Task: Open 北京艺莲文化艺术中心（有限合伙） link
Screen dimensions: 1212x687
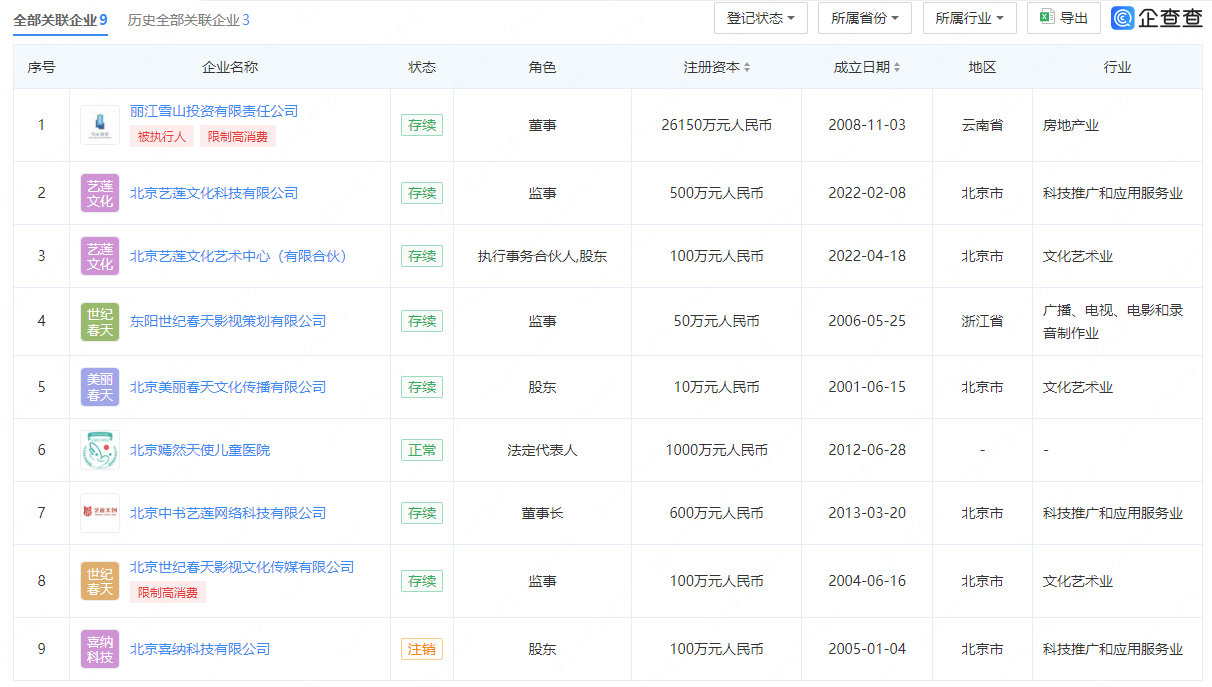Action: (x=238, y=256)
